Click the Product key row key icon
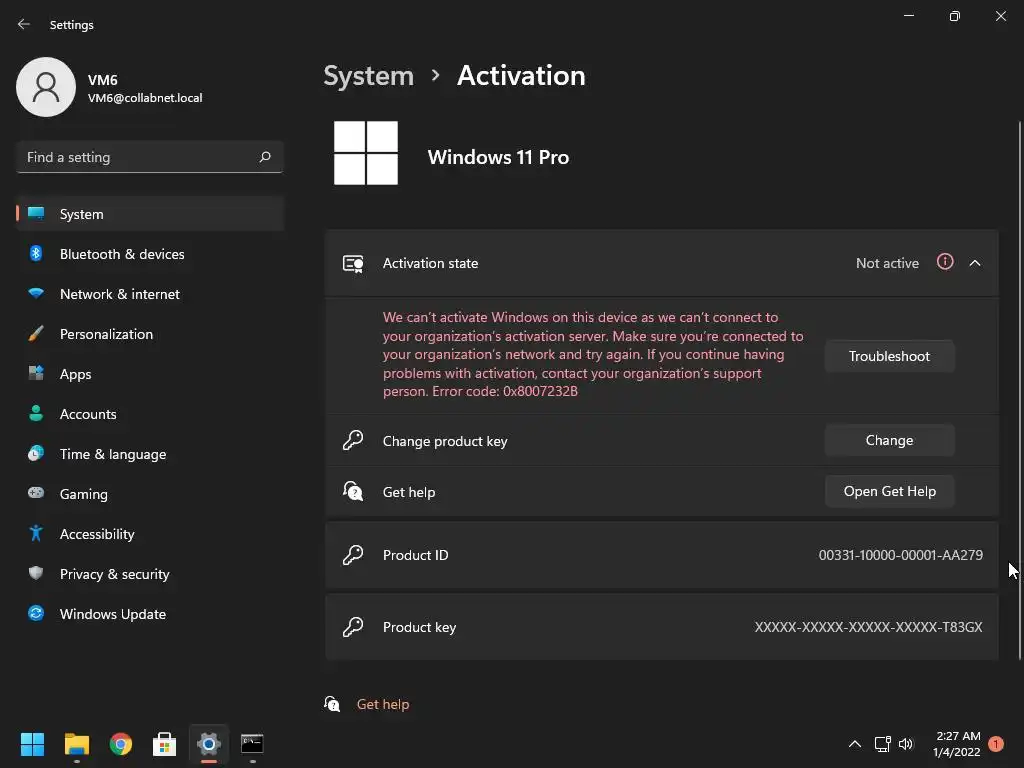1024x768 pixels. point(353,627)
